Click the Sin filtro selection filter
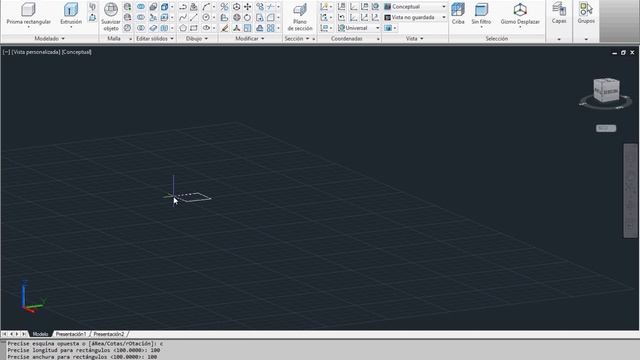The width and height of the screenshot is (640, 360). click(481, 13)
